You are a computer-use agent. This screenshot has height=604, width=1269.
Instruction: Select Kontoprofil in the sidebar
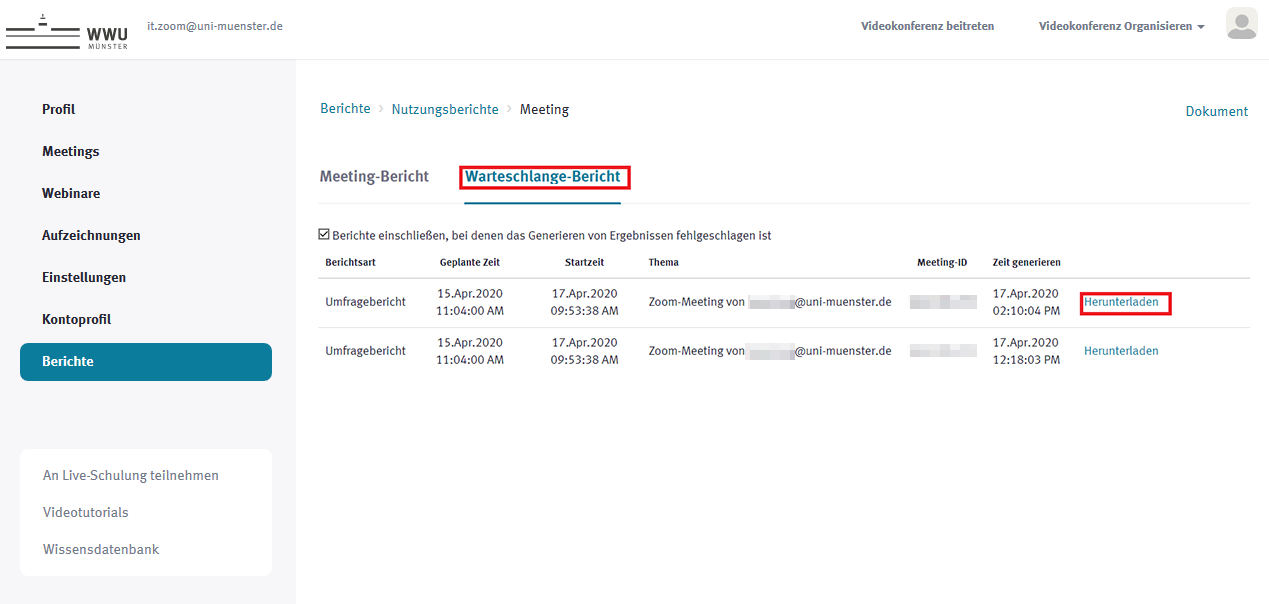(76, 320)
